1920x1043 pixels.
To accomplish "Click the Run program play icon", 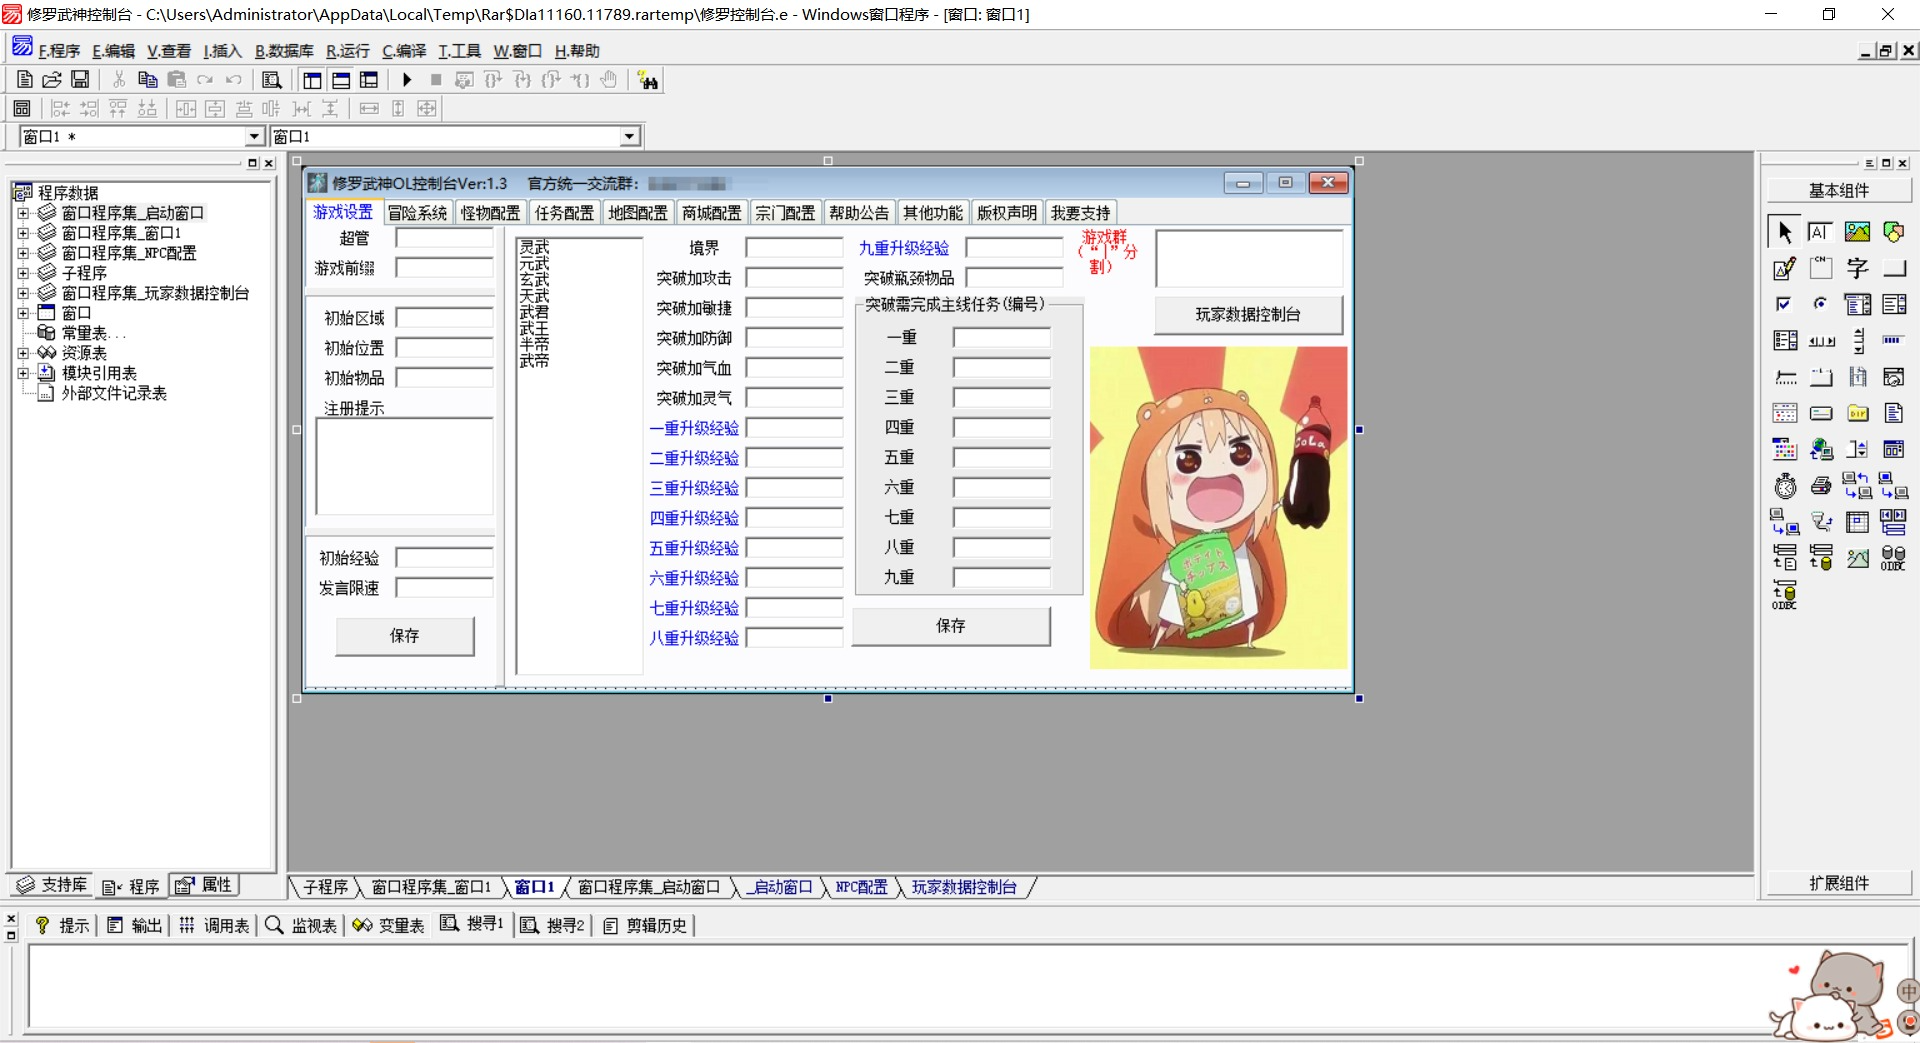I will tap(406, 80).
